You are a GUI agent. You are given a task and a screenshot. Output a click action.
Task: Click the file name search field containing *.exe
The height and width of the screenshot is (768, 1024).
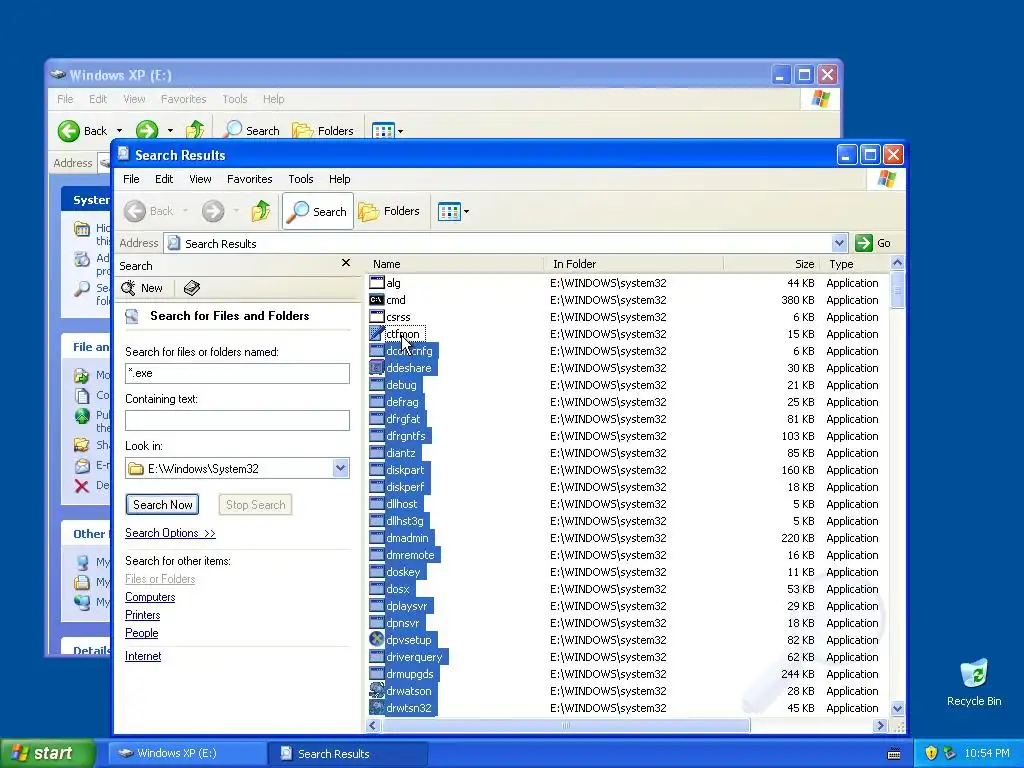pos(237,373)
